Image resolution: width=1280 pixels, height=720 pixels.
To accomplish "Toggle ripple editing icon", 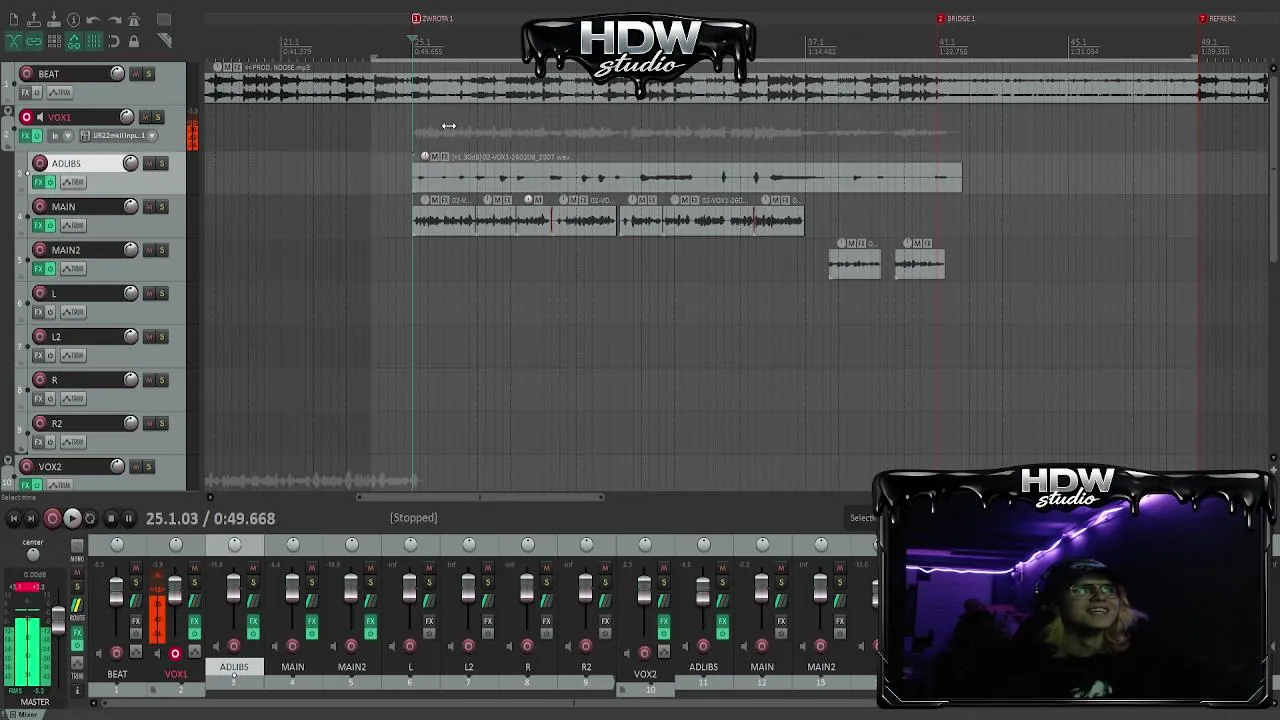I will click(x=53, y=41).
